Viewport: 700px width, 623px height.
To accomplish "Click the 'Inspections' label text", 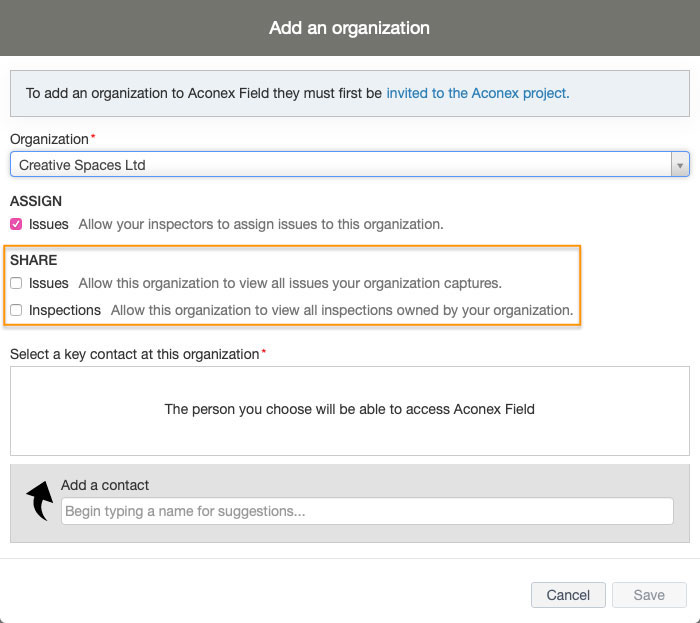I will (x=65, y=311).
